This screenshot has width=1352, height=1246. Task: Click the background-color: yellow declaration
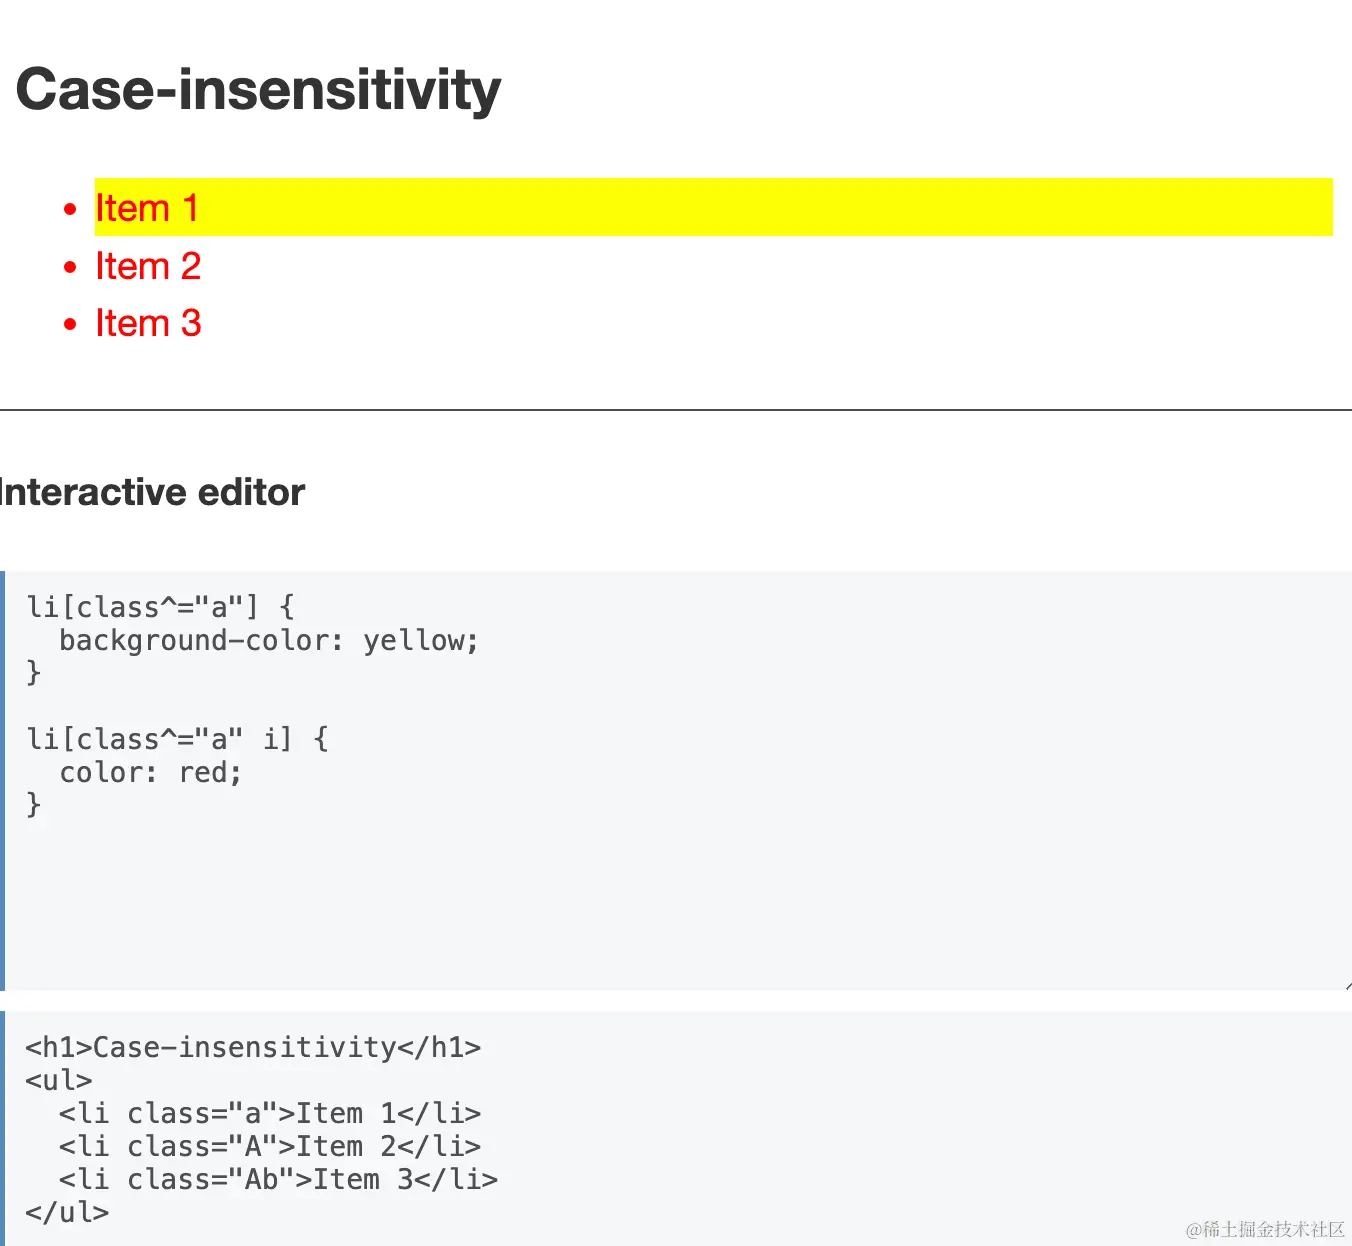(269, 640)
